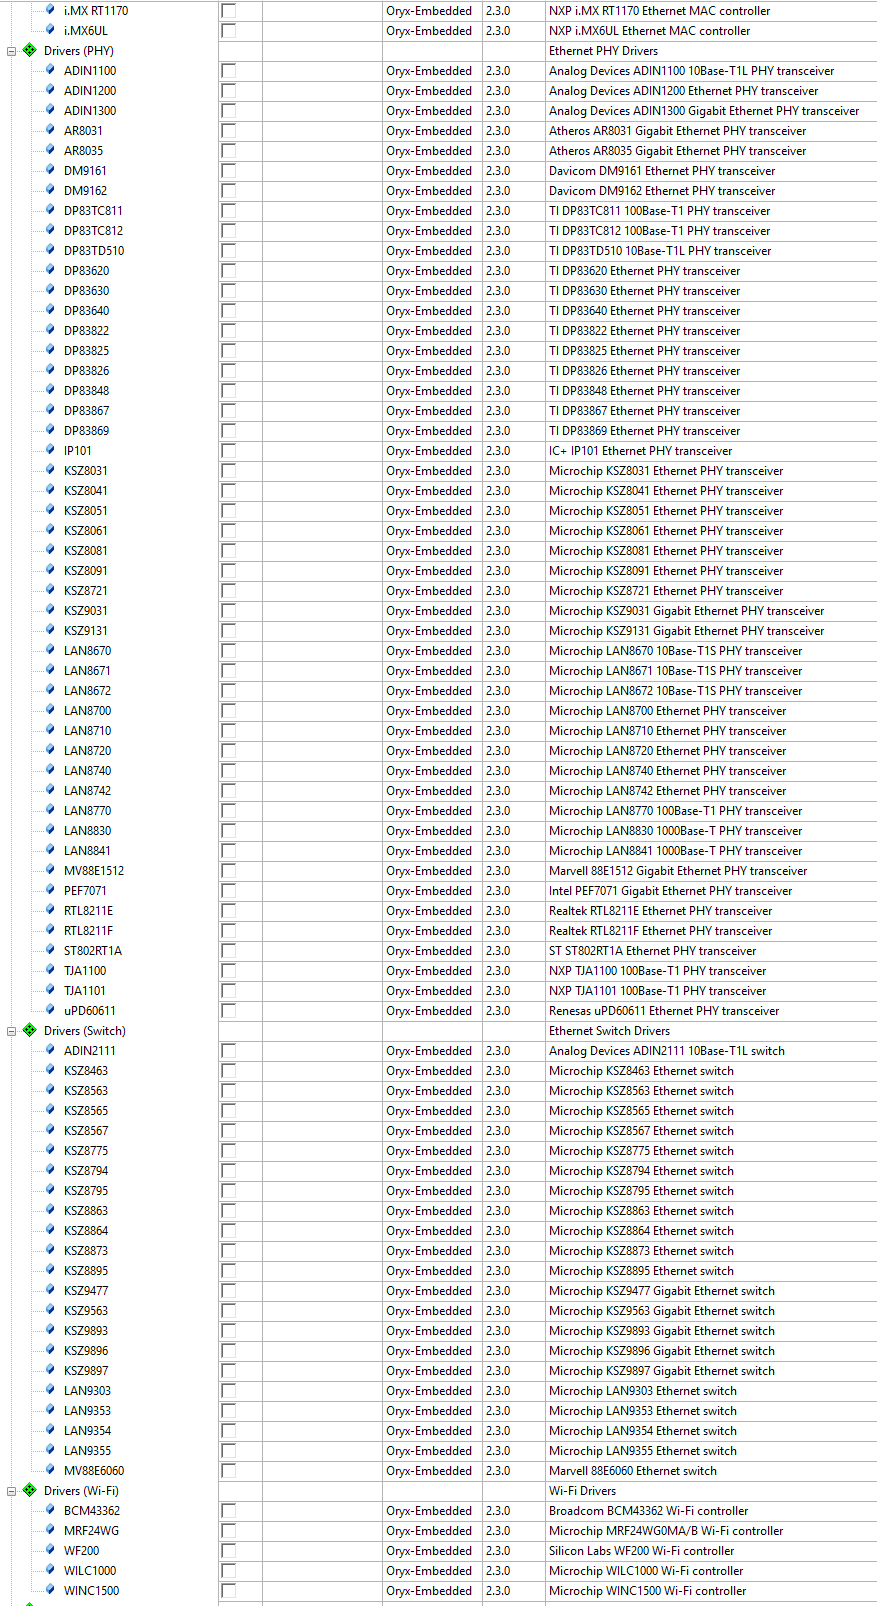Collapse the Drivers (PHY) tree group

(x=12, y=51)
